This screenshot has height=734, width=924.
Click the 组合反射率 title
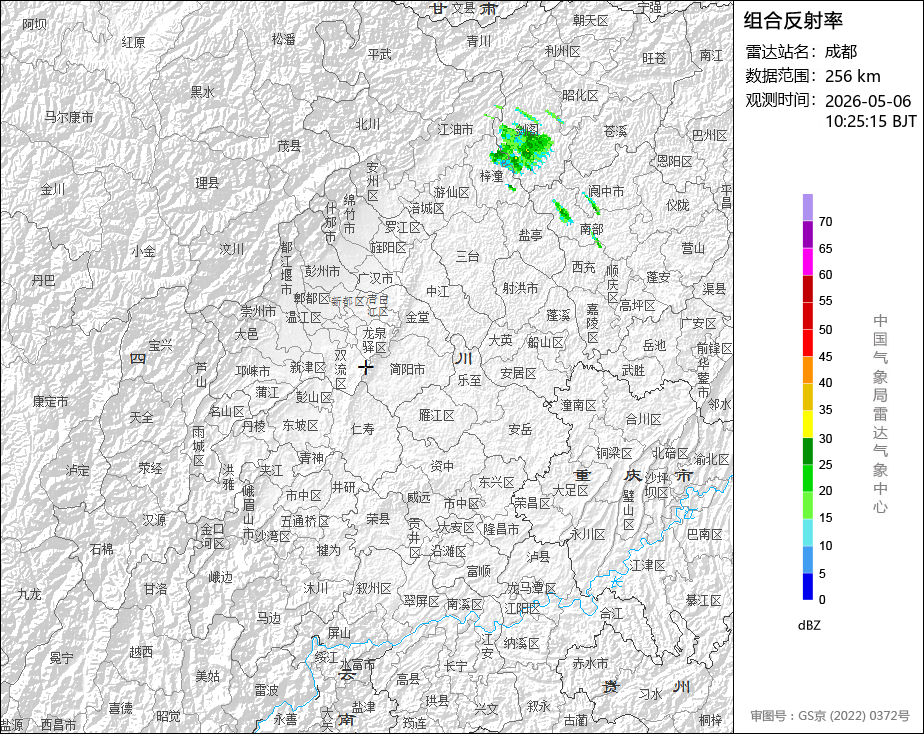pyautogui.click(x=793, y=21)
